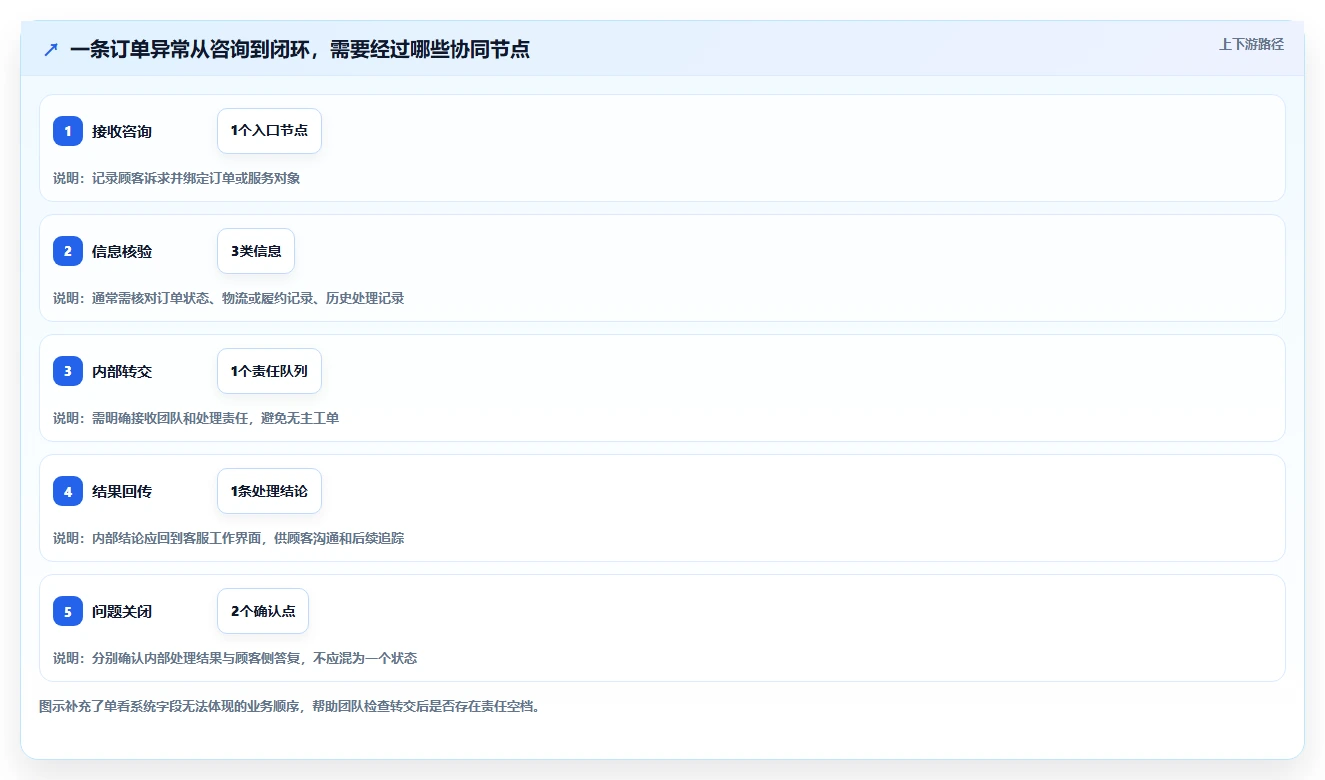Click description 需明确接收团队和处理责任
Viewport: 1325px width, 780px height.
point(196,418)
